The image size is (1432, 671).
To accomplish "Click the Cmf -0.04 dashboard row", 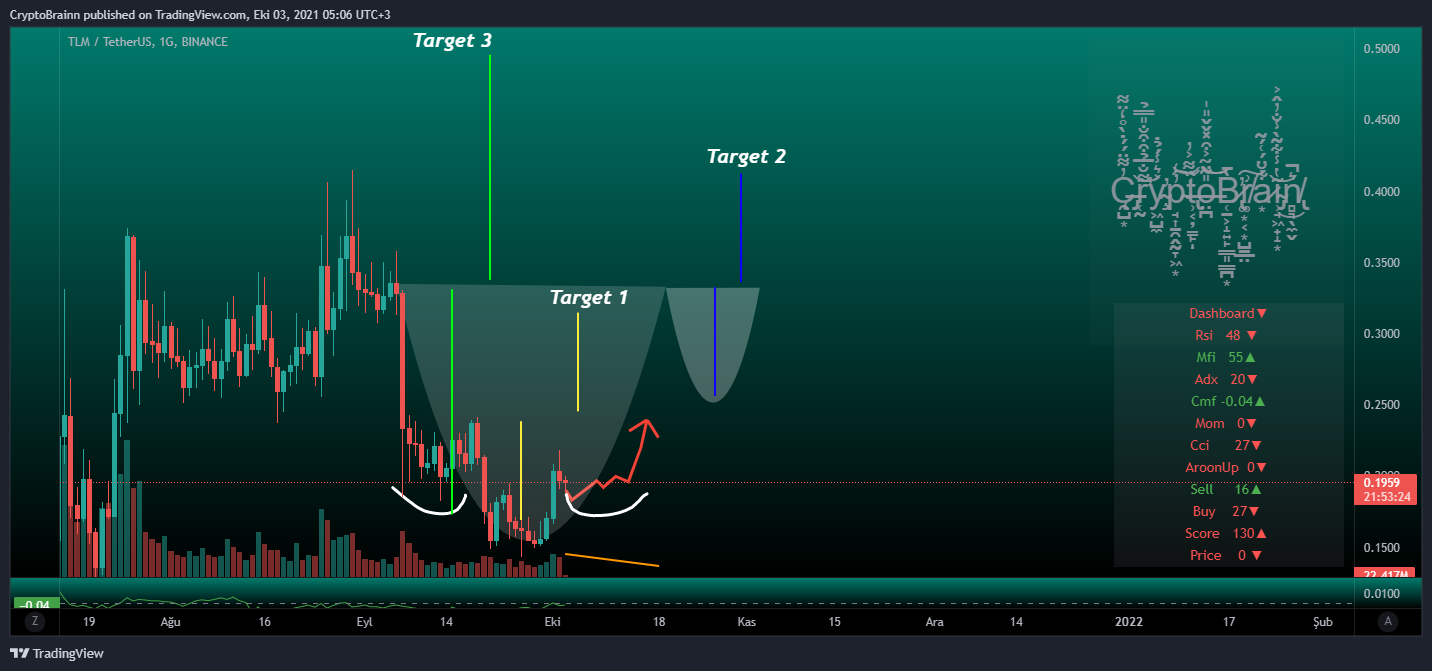I will (x=1228, y=401).
